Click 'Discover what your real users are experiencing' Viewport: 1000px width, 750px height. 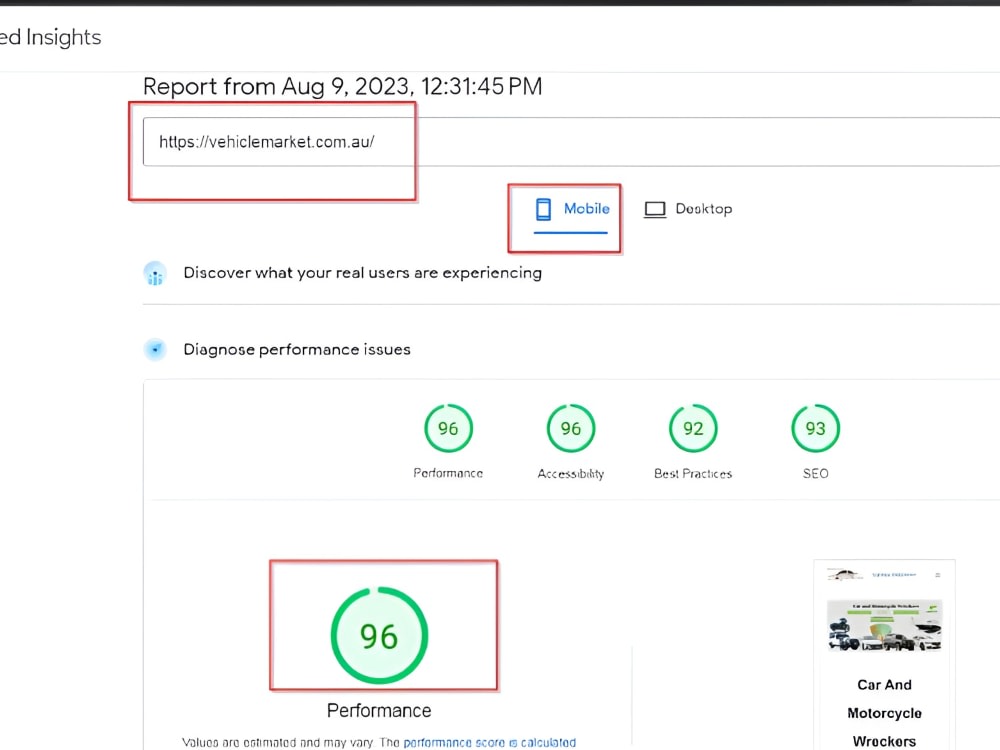[x=362, y=273]
